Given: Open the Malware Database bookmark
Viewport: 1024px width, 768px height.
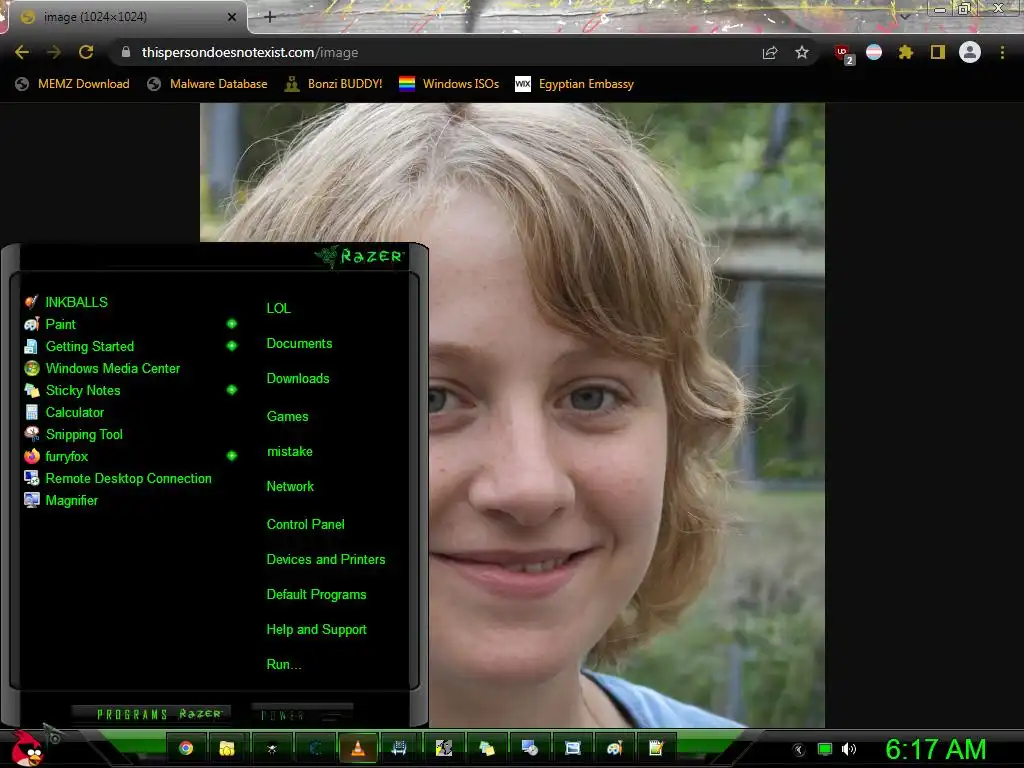Looking at the screenshot, I should (207, 84).
